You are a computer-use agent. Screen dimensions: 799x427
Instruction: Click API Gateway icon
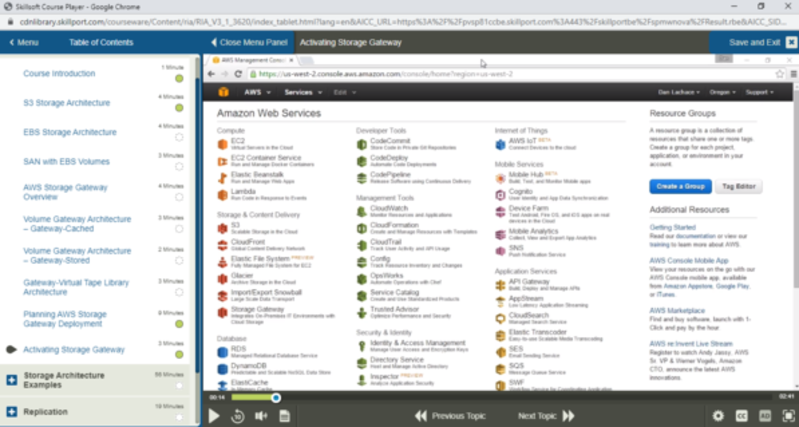tap(500, 285)
